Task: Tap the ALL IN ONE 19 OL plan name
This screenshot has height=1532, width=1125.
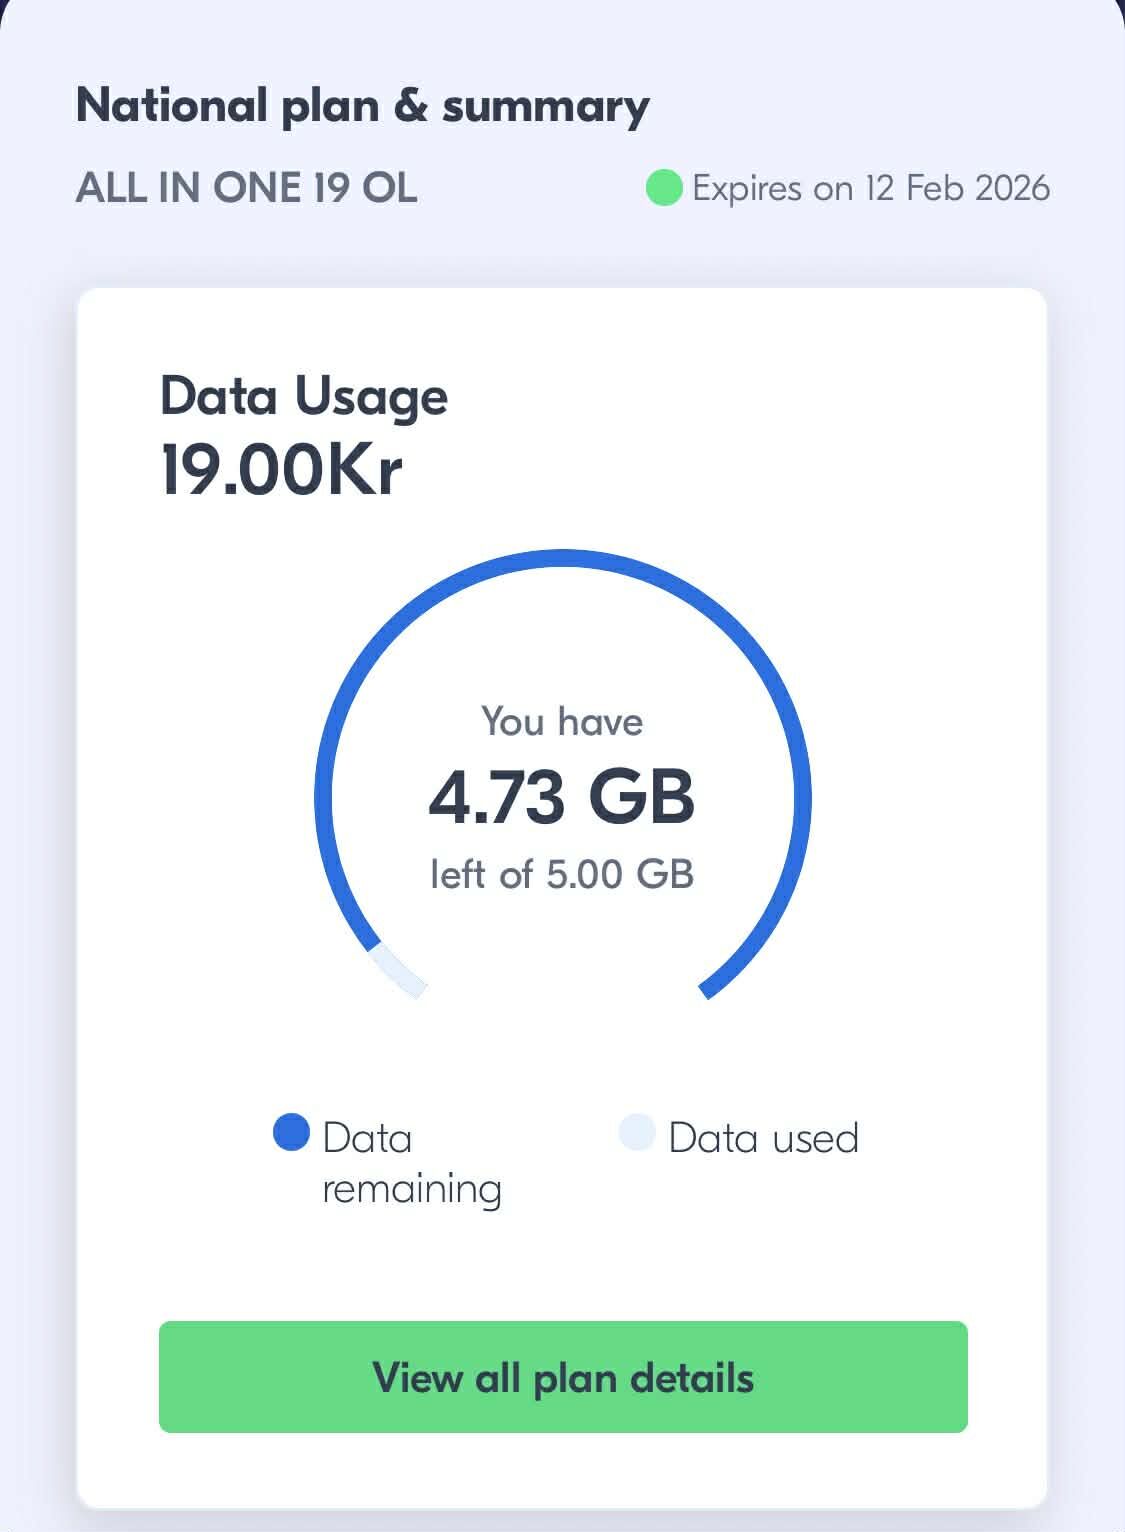Action: [246, 188]
